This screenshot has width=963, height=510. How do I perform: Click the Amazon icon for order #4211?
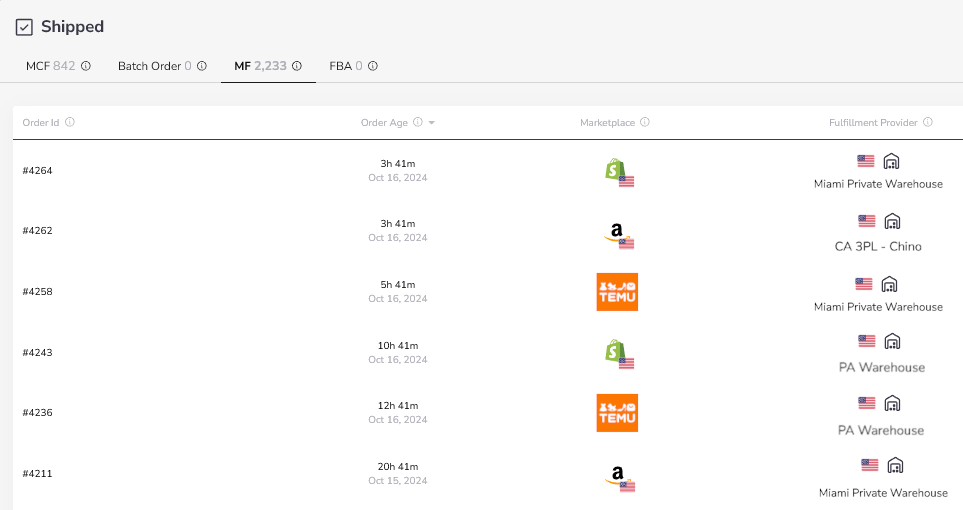click(618, 476)
